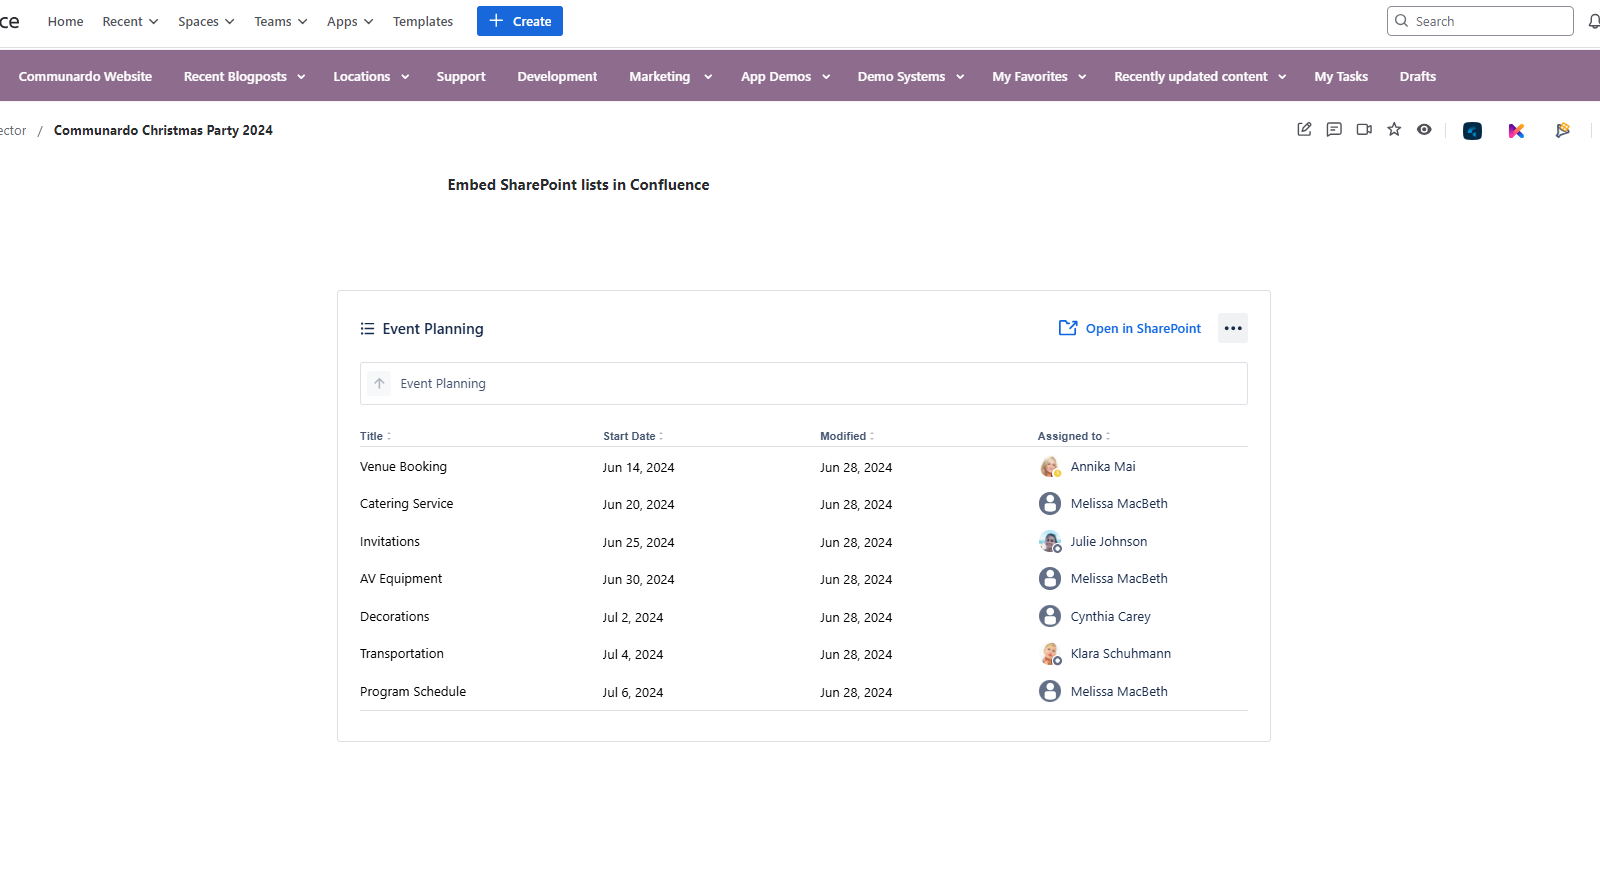This screenshot has height=891, width=1600.
Task: Sort by Assigned to column
Action: click(x=1073, y=436)
